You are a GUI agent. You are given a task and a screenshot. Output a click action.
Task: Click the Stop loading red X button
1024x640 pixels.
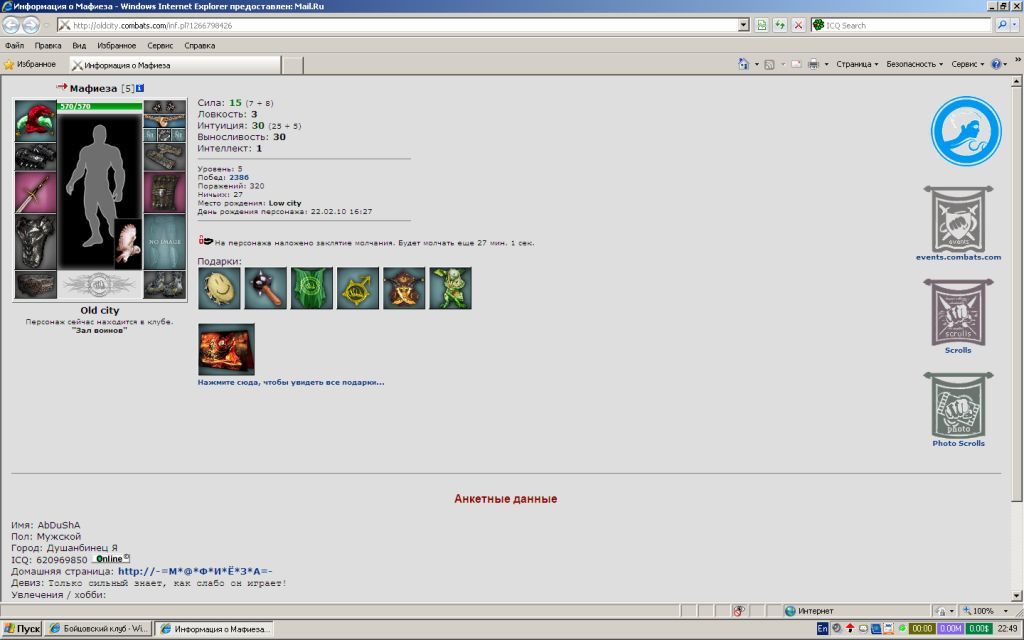pos(798,25)
